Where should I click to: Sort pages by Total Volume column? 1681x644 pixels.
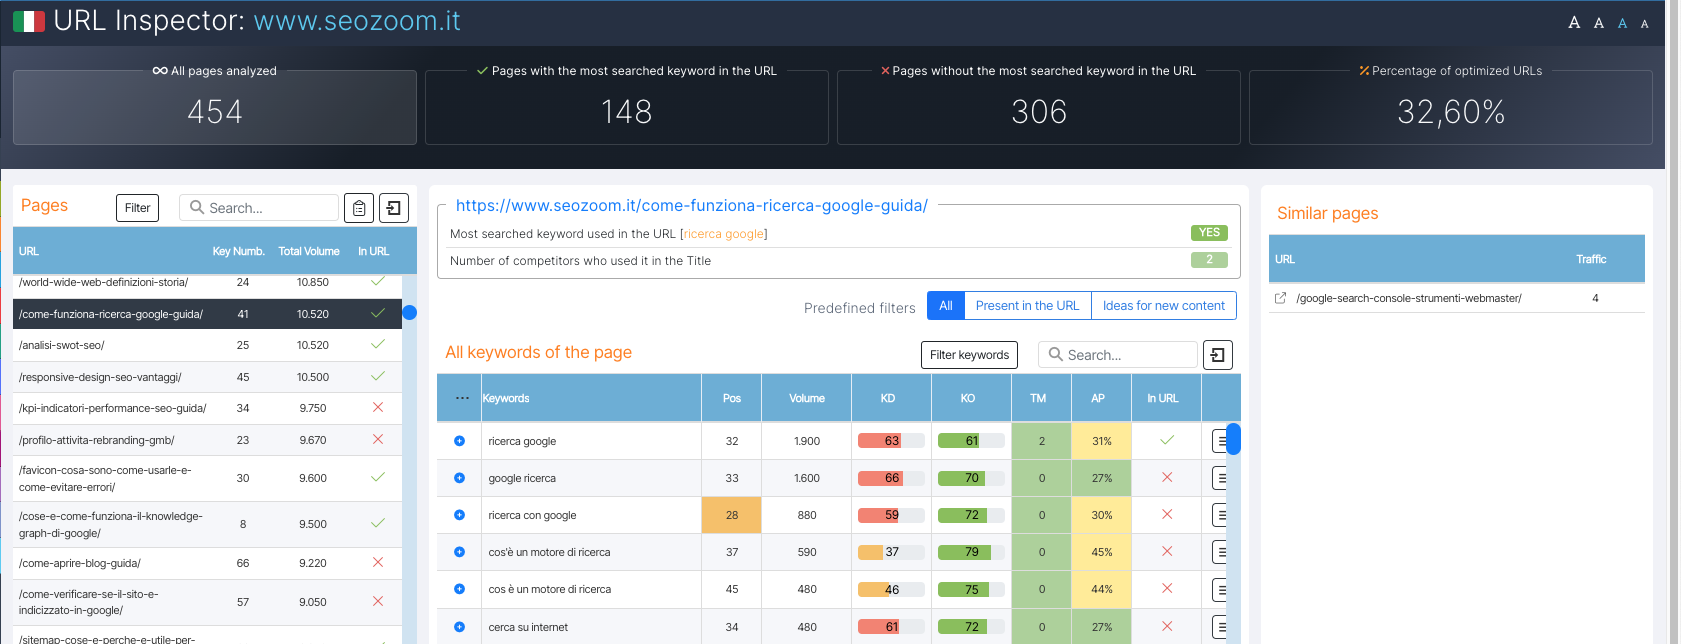(309, 251)
